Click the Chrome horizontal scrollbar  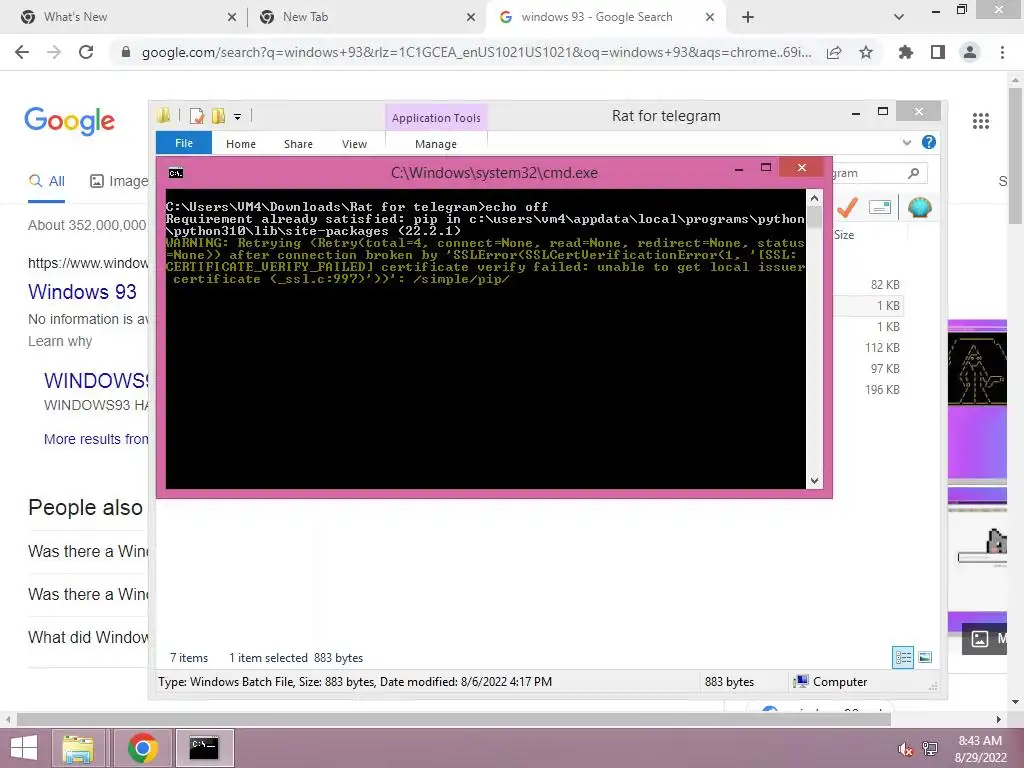454,719
